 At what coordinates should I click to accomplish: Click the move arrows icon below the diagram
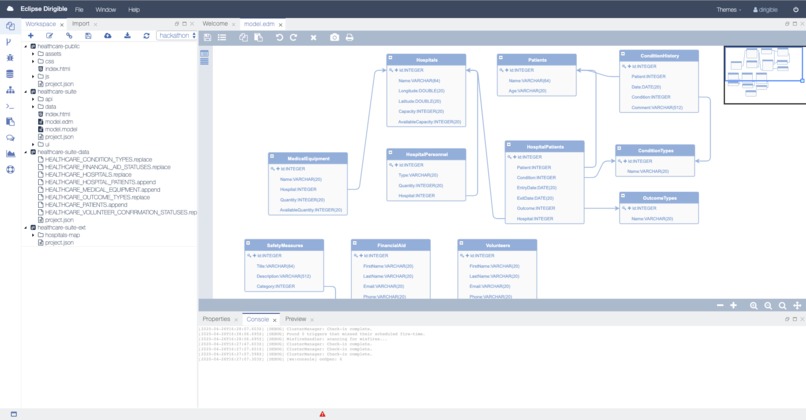797,305
